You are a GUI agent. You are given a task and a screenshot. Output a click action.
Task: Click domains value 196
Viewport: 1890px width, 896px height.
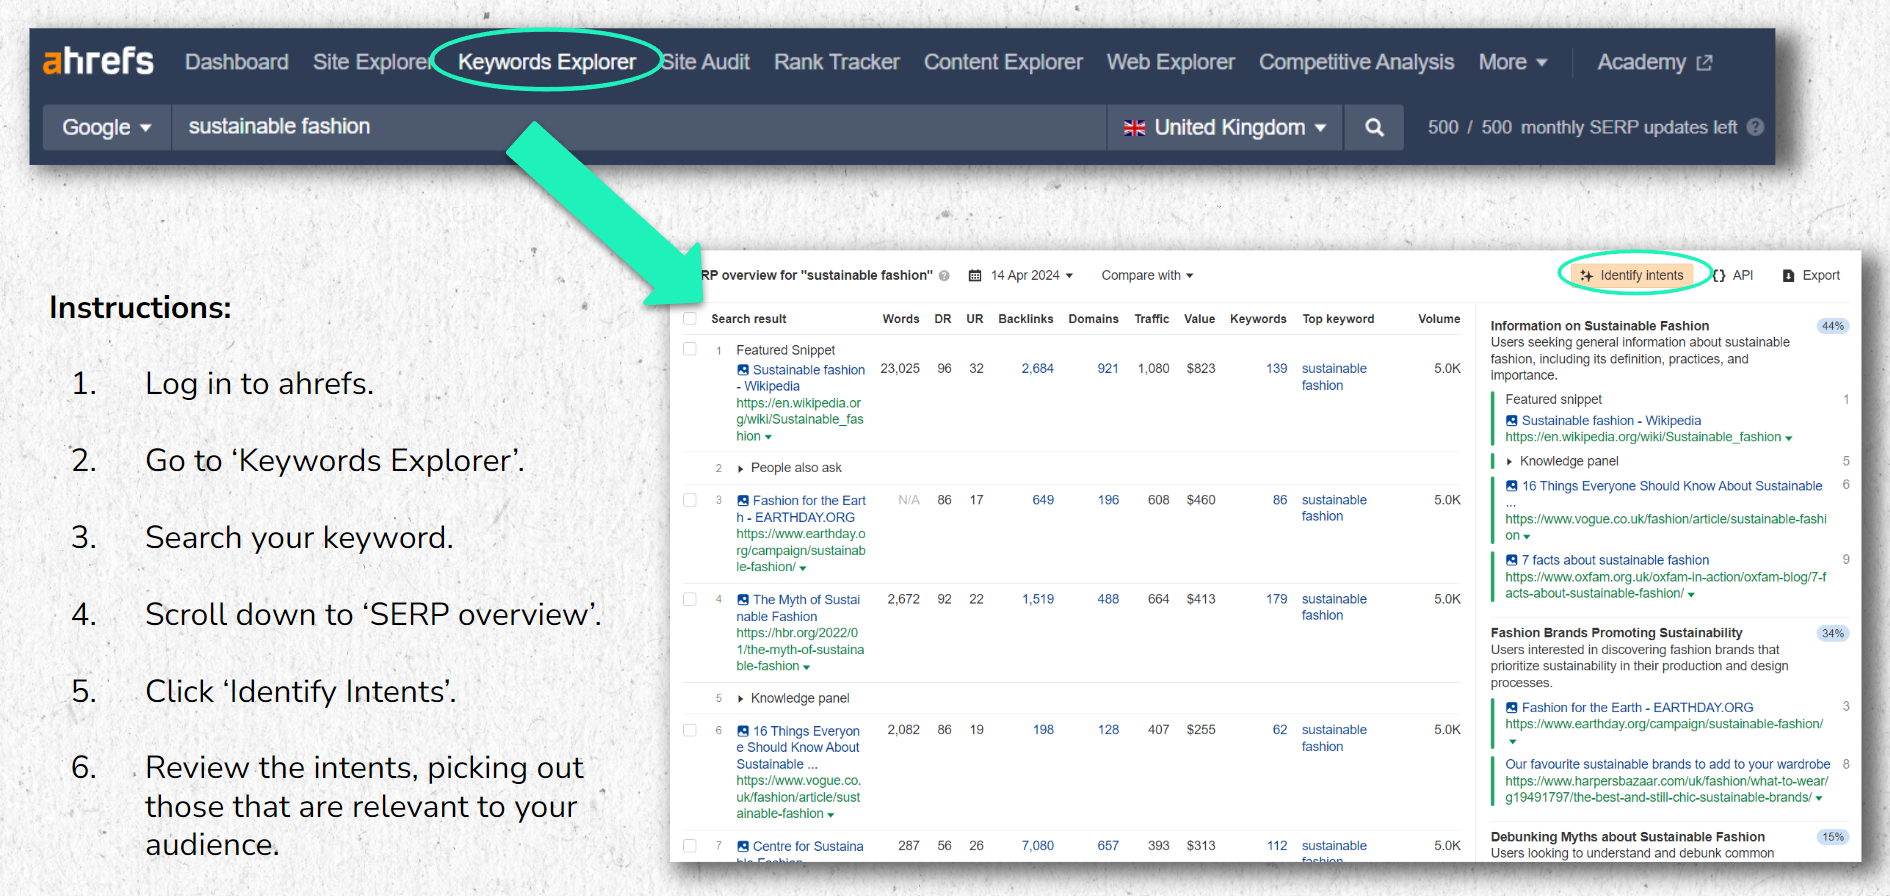pyautogui.click(x=1108, y=500)
